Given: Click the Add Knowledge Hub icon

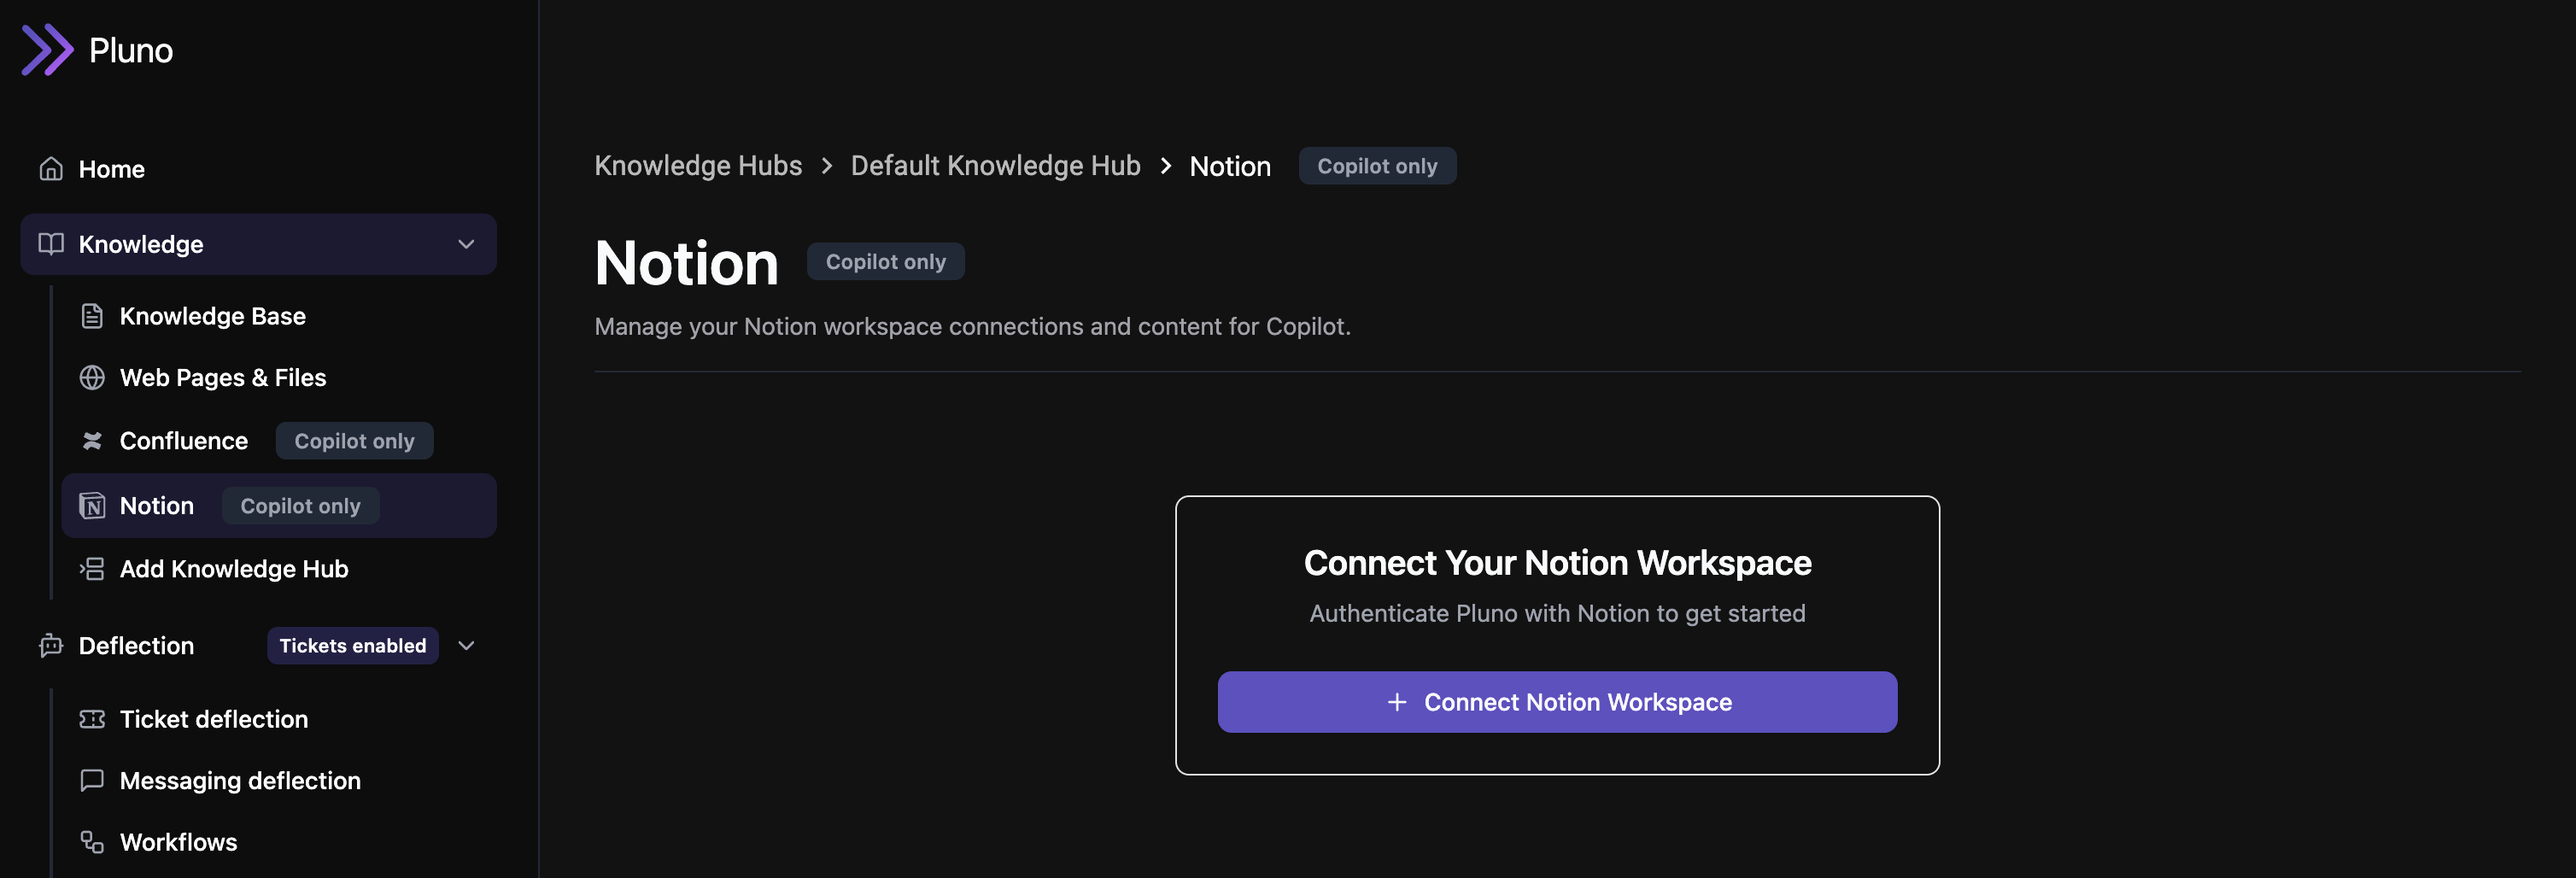Looking at the screenshot, I should pos(92,569).
